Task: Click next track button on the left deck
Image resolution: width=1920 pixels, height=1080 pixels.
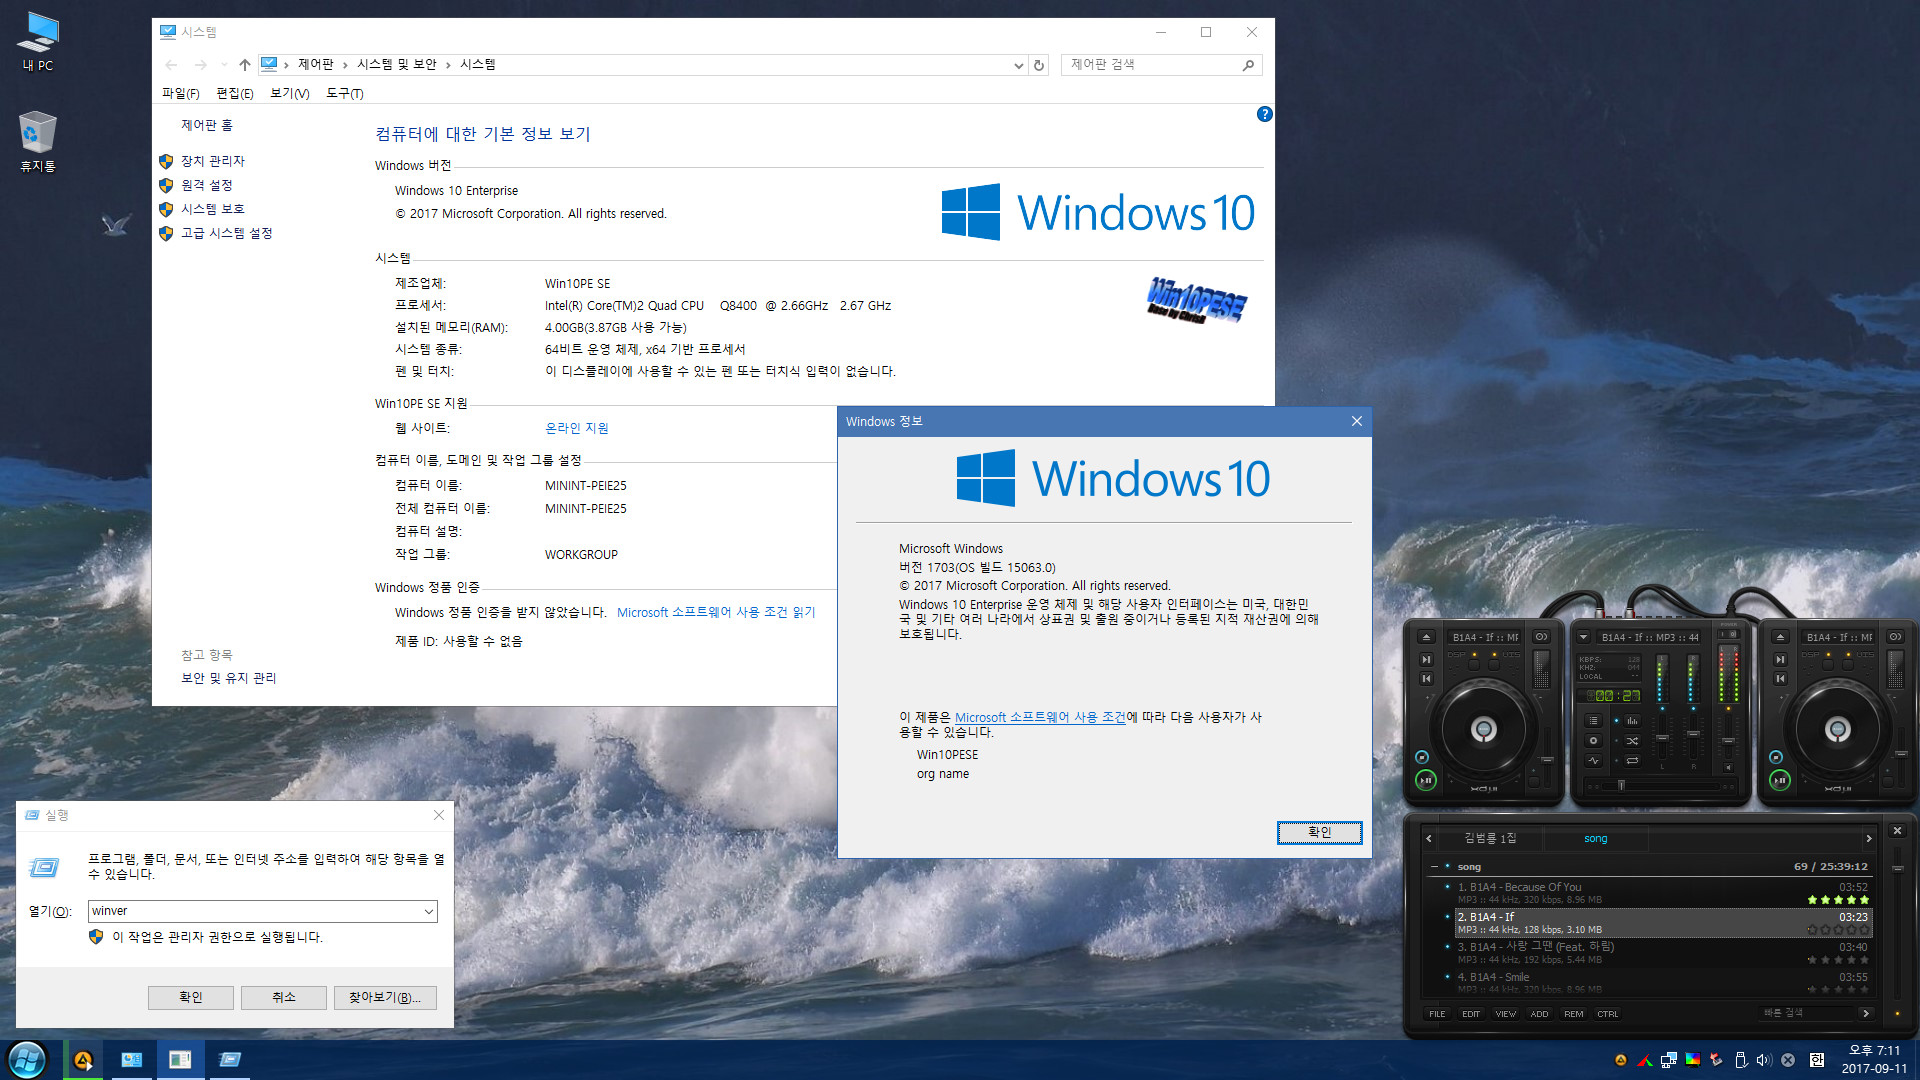Action: [1426, 659]
